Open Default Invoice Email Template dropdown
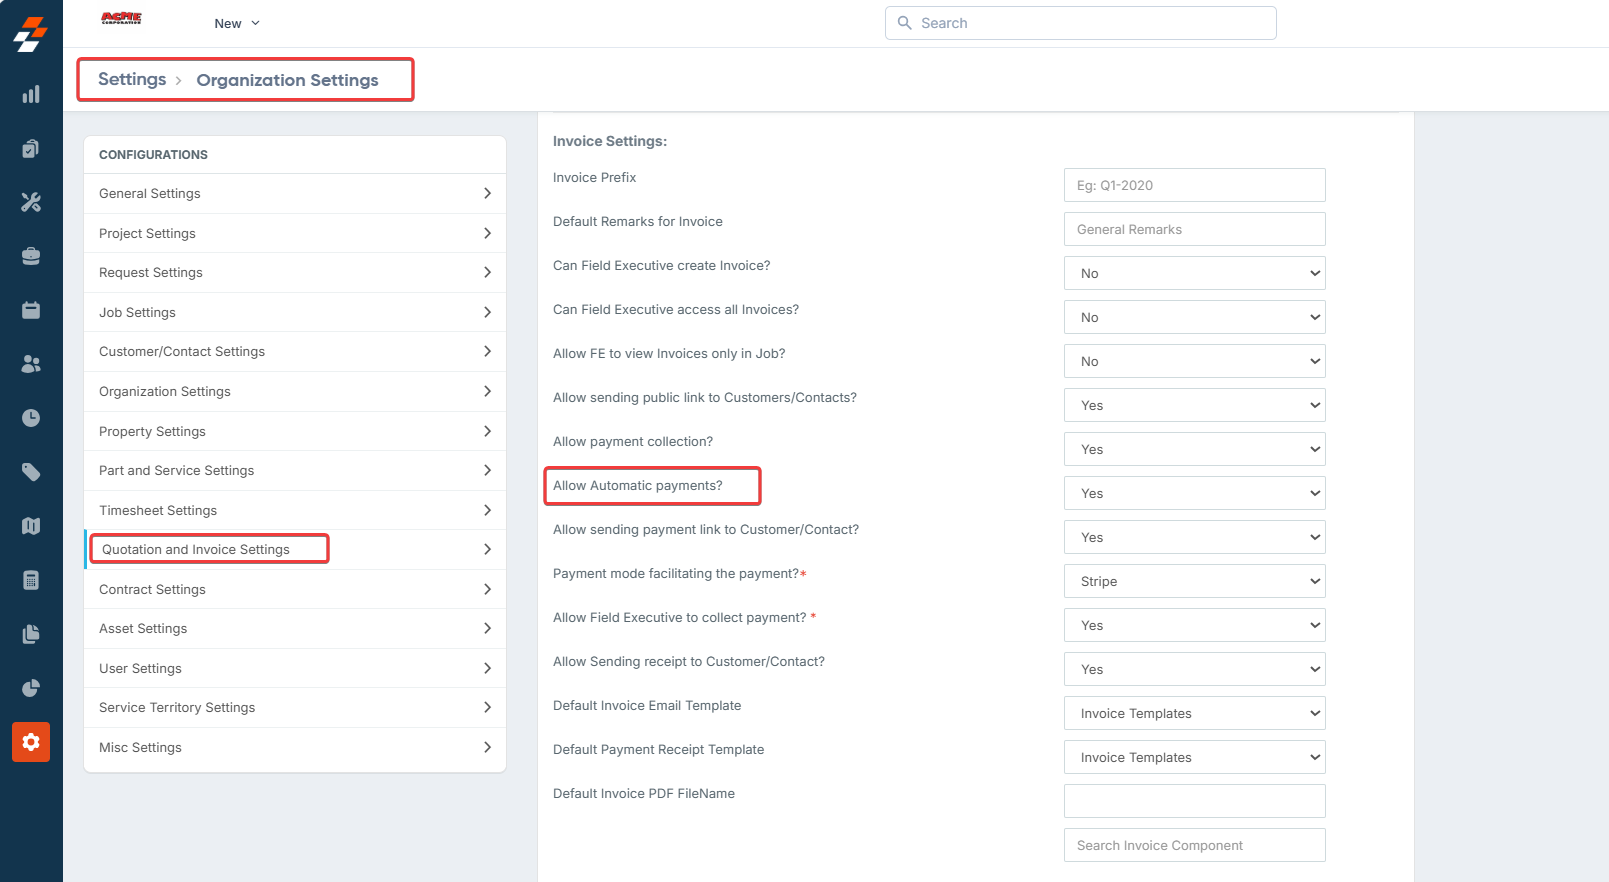Screen dimensions: 1609x882 point(1194,713)
